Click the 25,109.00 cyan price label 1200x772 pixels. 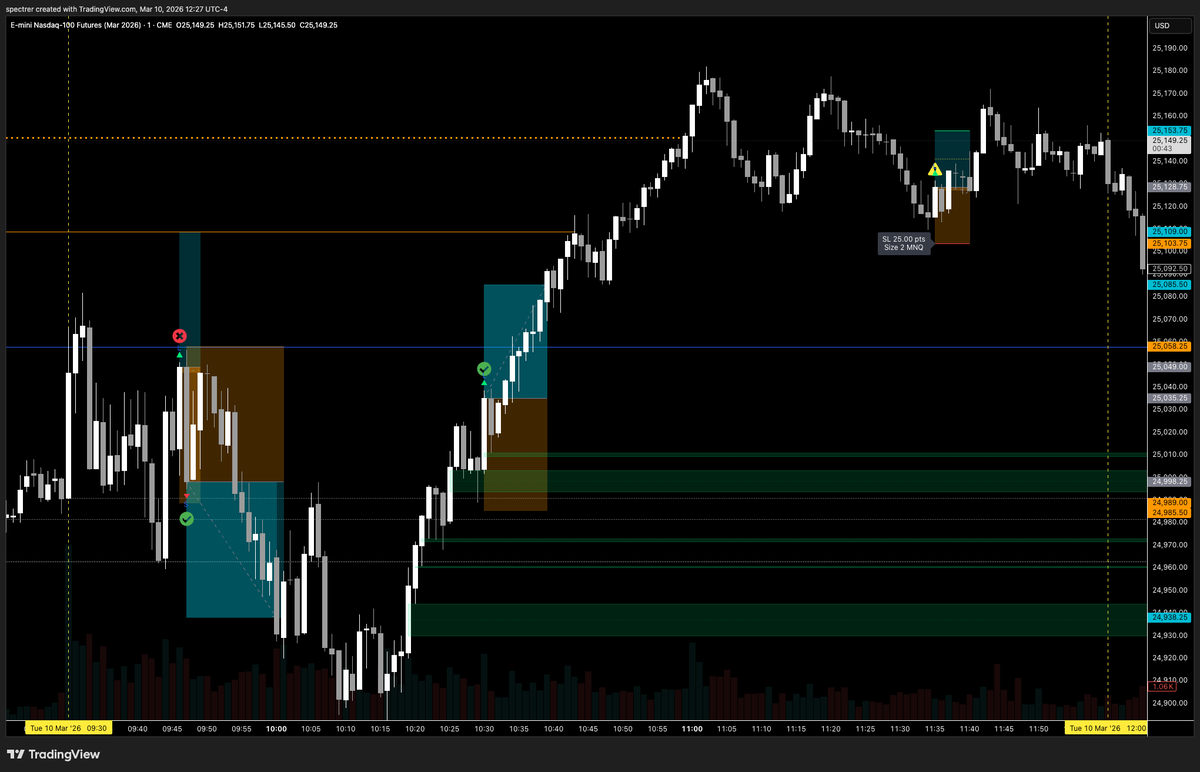(x=1169, y=231)
